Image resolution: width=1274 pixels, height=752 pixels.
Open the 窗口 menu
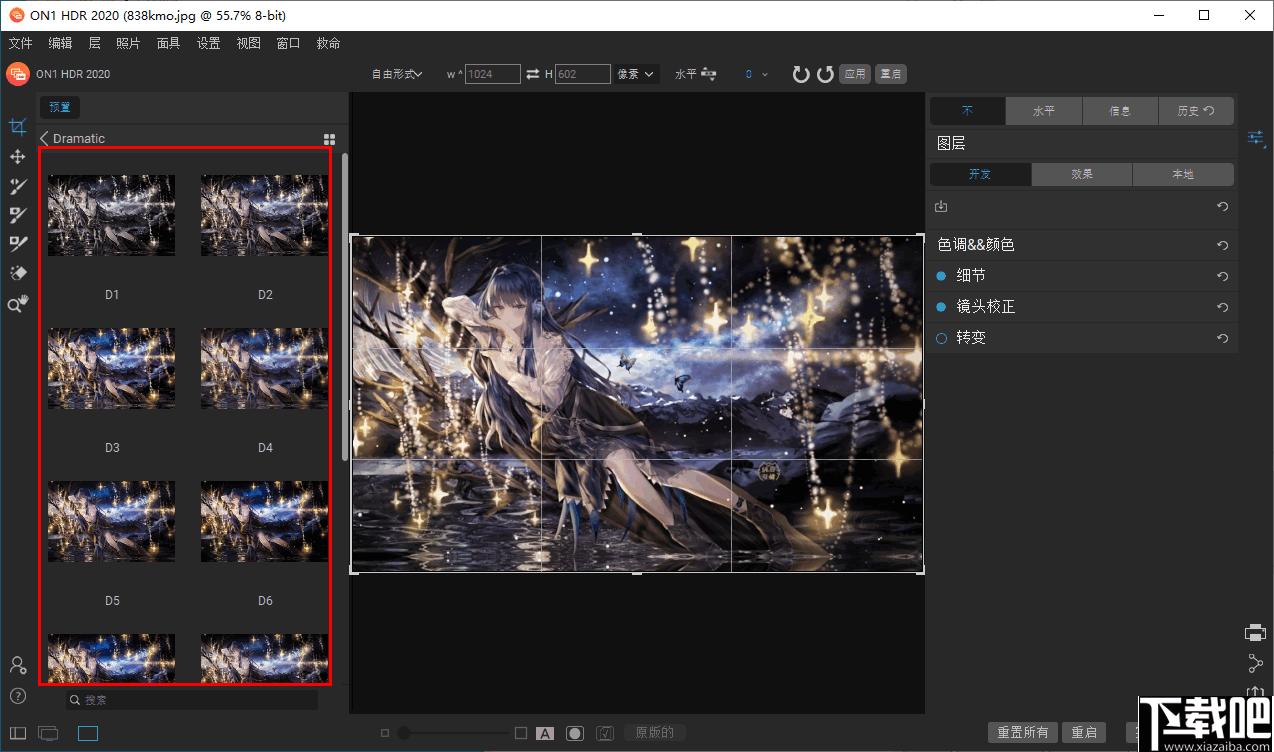point(288,43)
